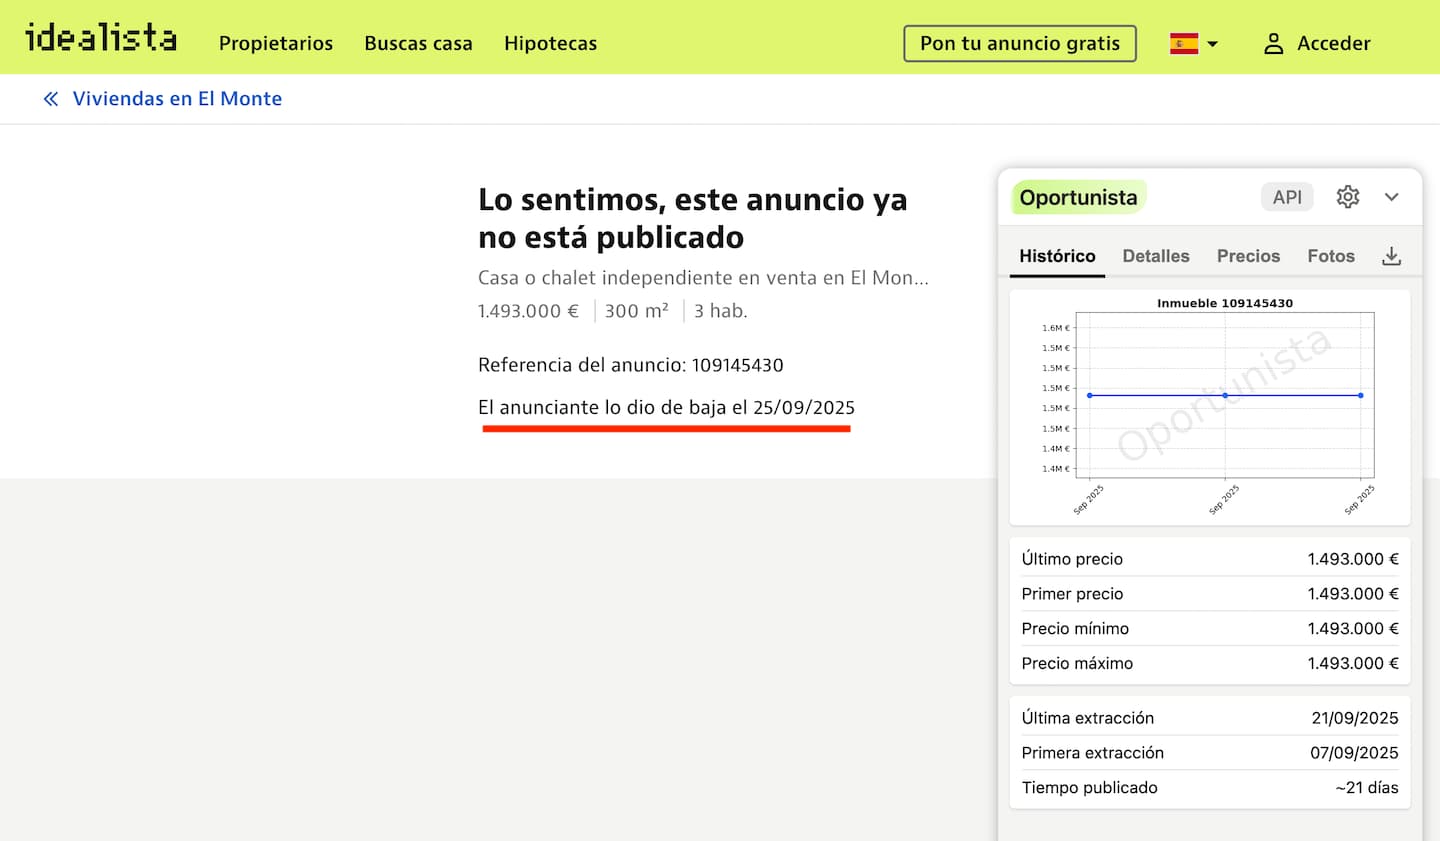Select the Spanish flag icon
The image size is (1440, 841).
pyautogui.click(x=1184, y=43)
